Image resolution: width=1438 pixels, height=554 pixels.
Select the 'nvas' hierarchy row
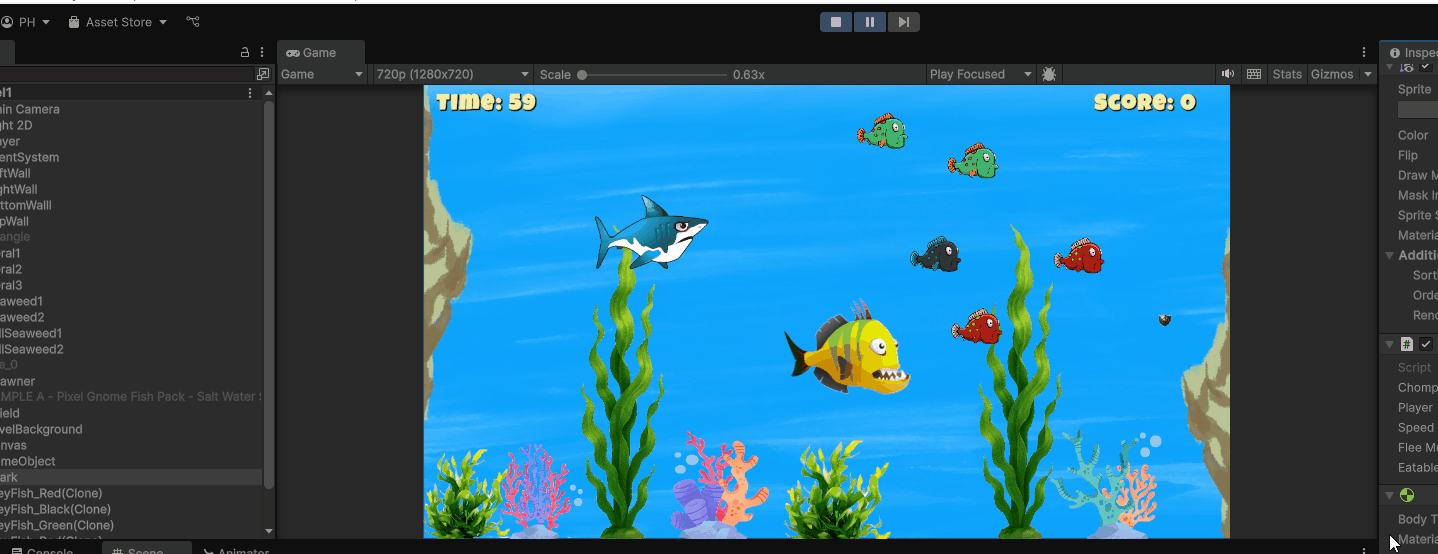(131, 445)
